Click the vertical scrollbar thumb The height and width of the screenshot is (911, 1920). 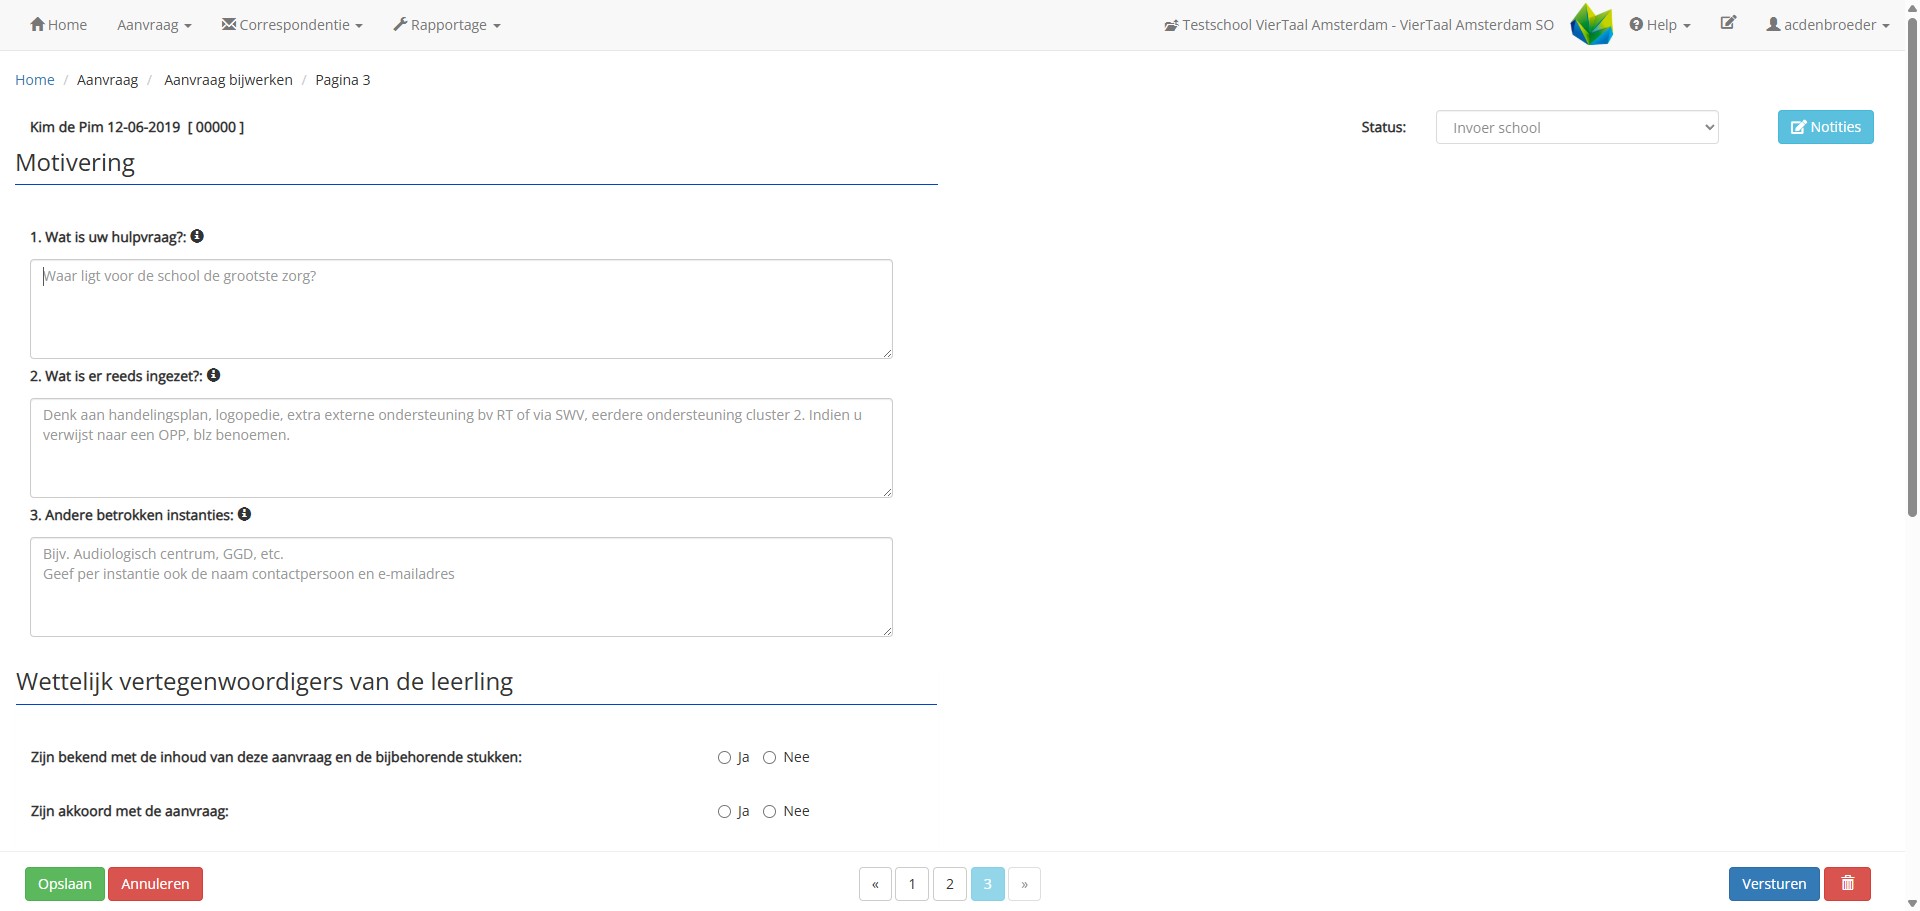click(x=1912, y=266)
